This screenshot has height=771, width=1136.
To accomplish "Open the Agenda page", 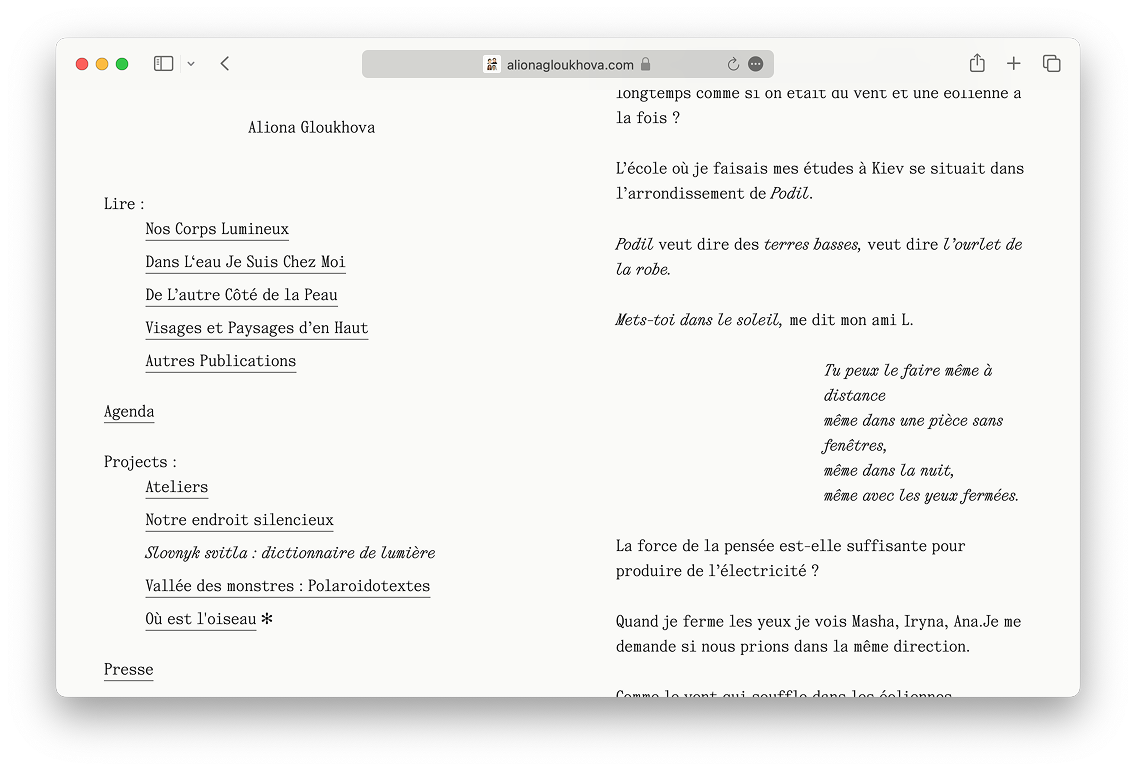I will [129, 412].
